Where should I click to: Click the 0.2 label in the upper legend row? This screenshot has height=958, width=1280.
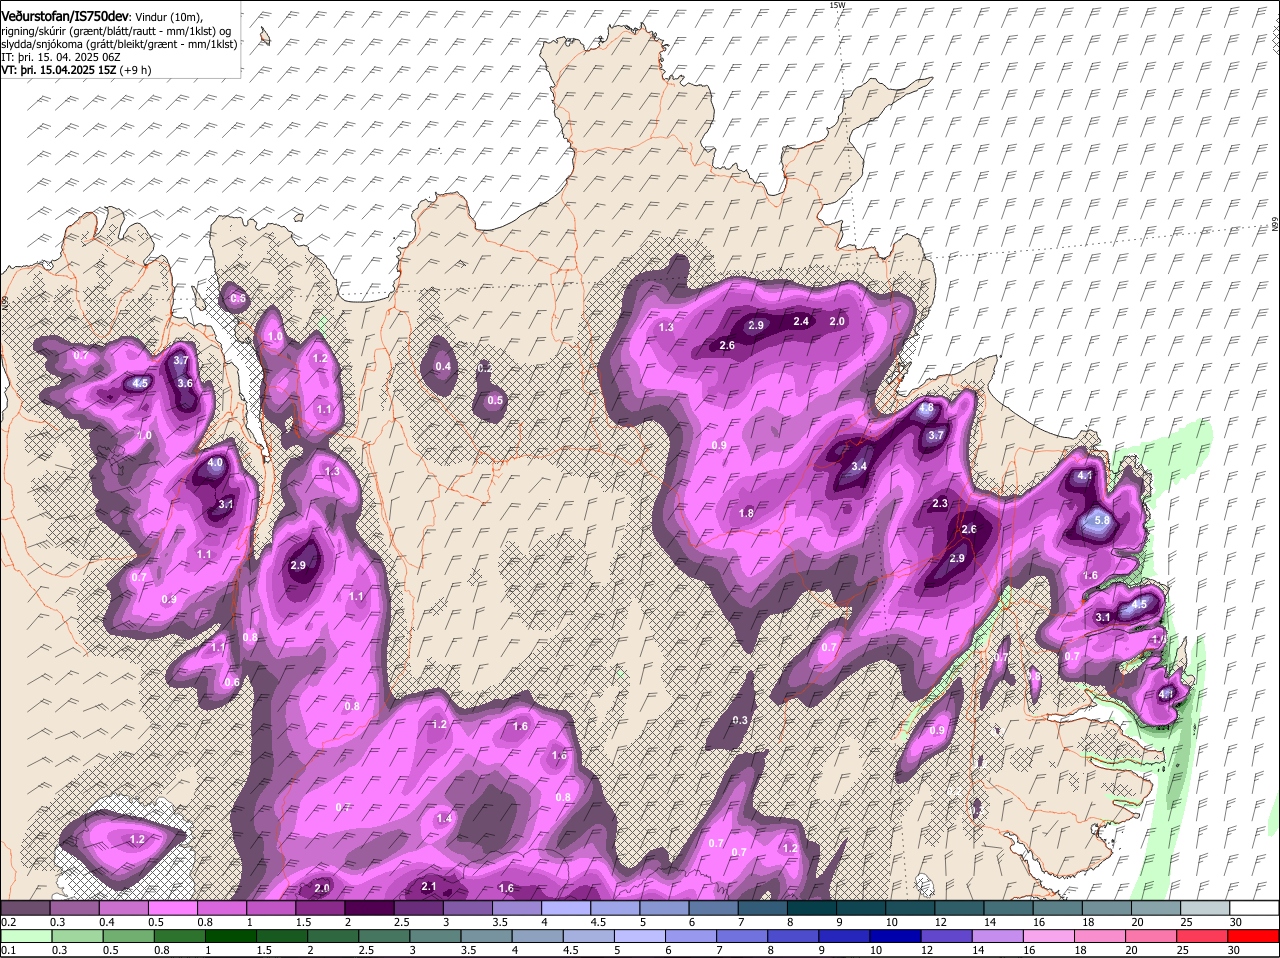(x=8, y=921)
